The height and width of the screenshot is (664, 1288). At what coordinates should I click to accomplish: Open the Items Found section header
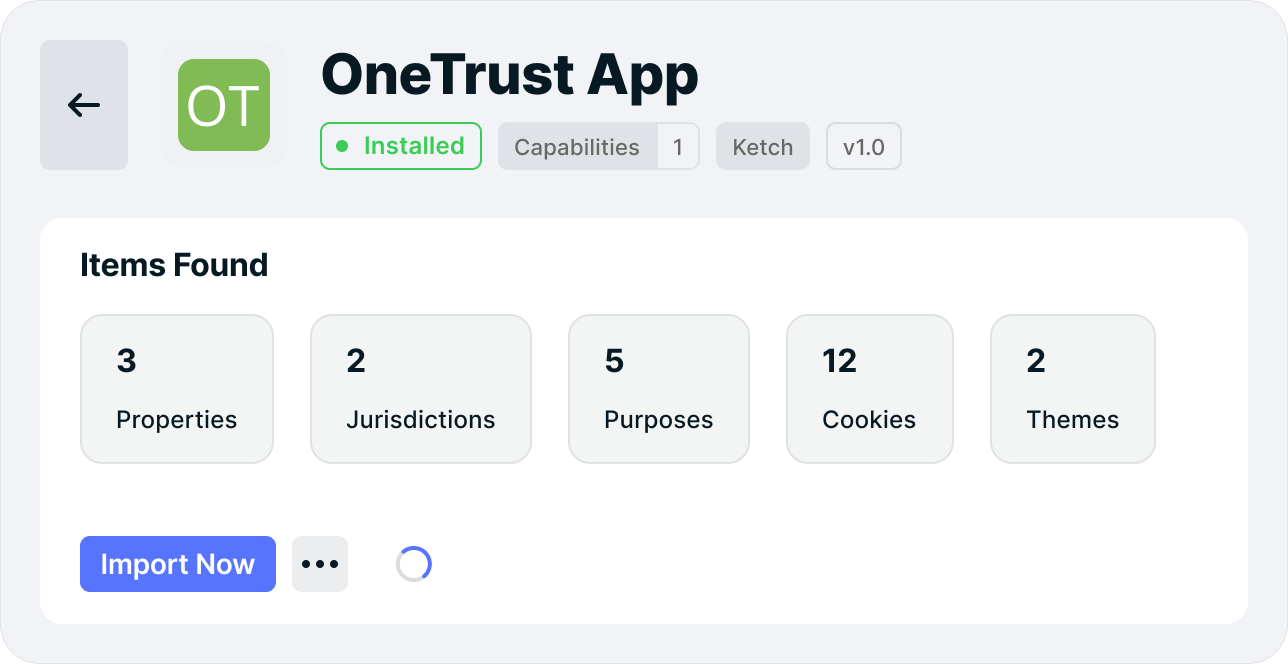coord(174,265)
